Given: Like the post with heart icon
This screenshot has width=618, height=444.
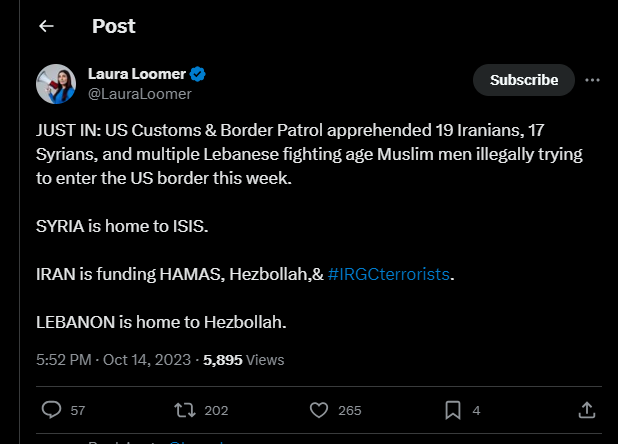Looking at the screenshot, I should coord(319,410).
